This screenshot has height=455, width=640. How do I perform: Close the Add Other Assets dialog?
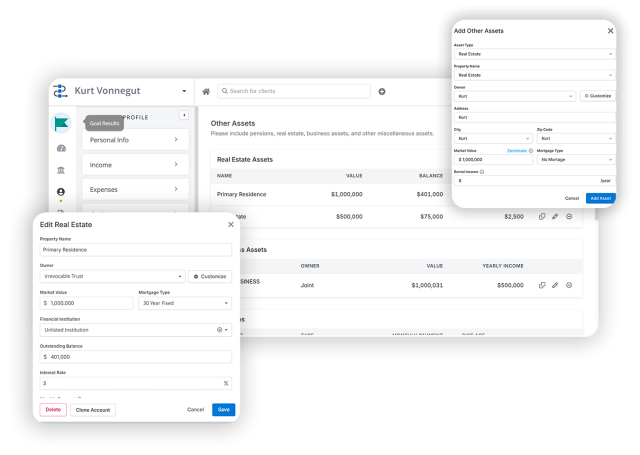[610, 31]
